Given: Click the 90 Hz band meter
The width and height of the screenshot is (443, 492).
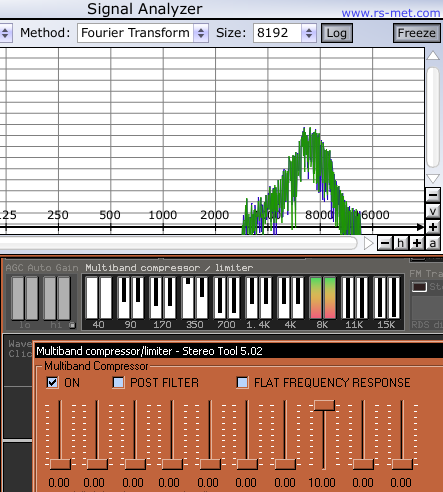Looking at the screenshot, I should 131,298.
